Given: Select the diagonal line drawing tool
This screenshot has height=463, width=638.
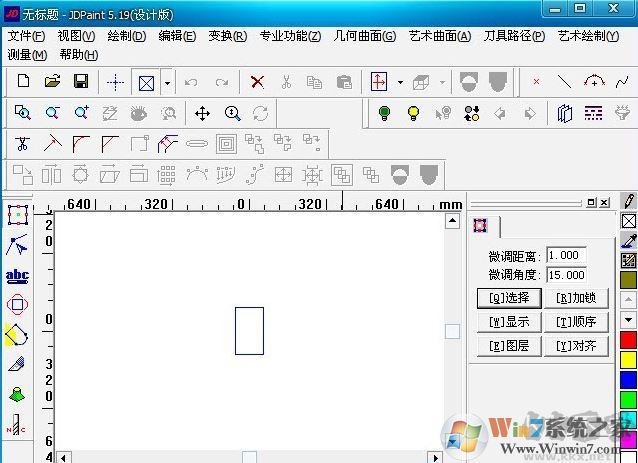Looking at the screenshot, I should click(x=564, y=82).
